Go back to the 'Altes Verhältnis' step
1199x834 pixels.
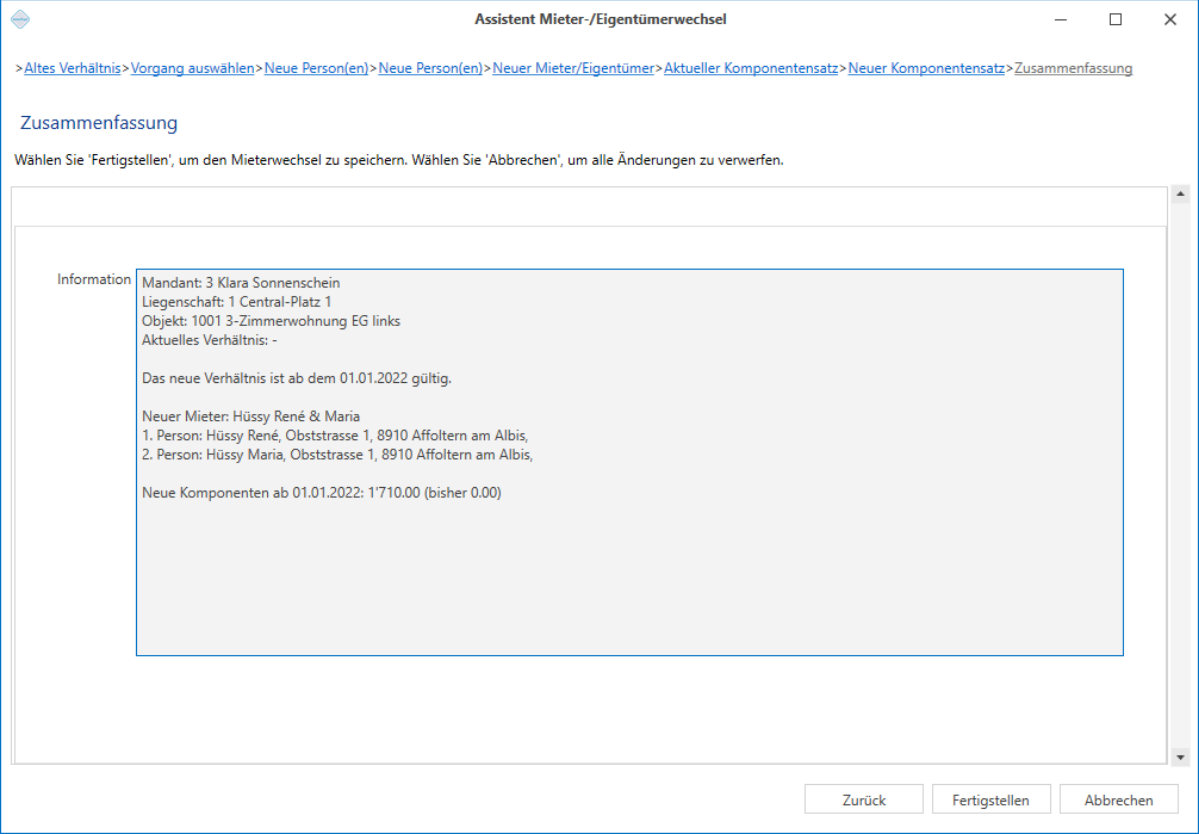tap(73, 68)
